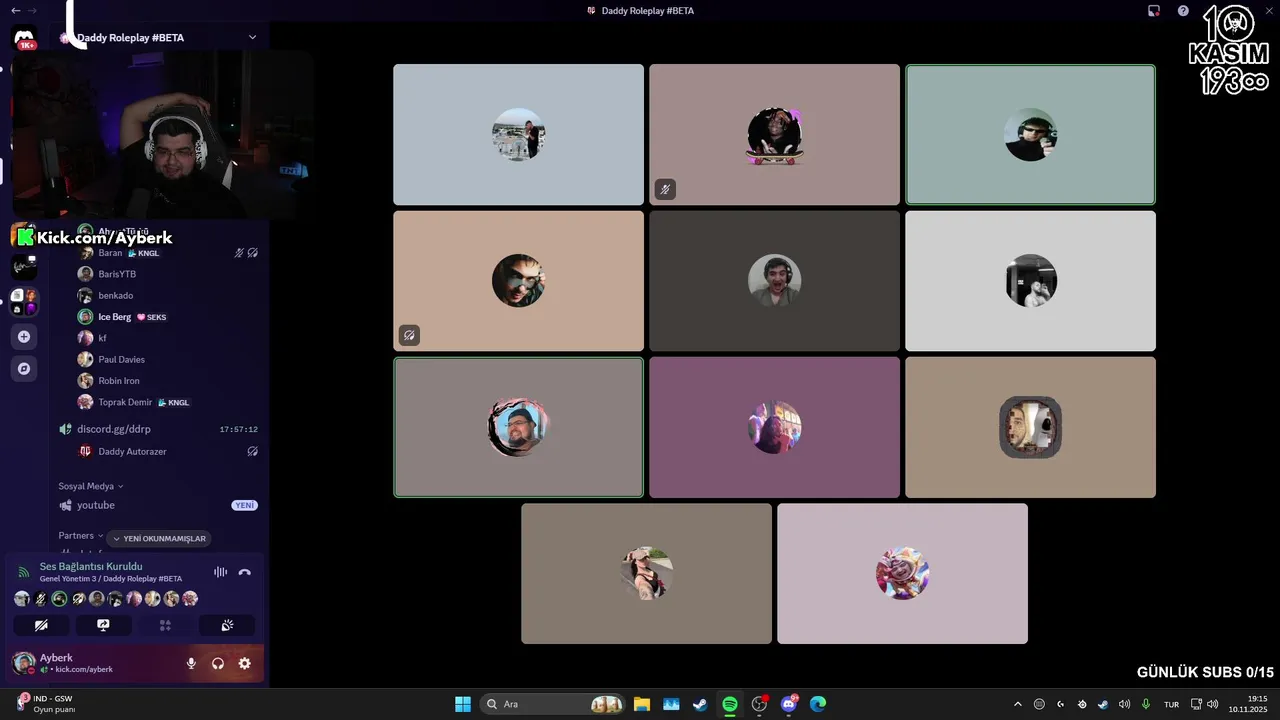Click the IND - GSW score widget
This screenshot has width=1280, height=720.
point(45,704)
